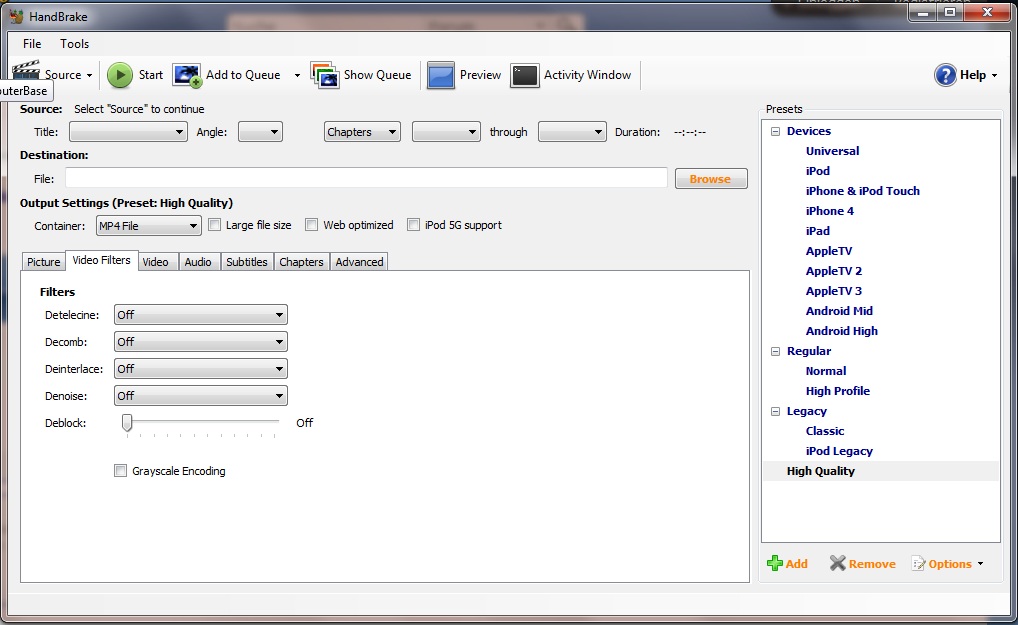This screenshot has height=625, width=1018.
Task: Select the AppleTV 2 preset
Action: click(834, 271)
